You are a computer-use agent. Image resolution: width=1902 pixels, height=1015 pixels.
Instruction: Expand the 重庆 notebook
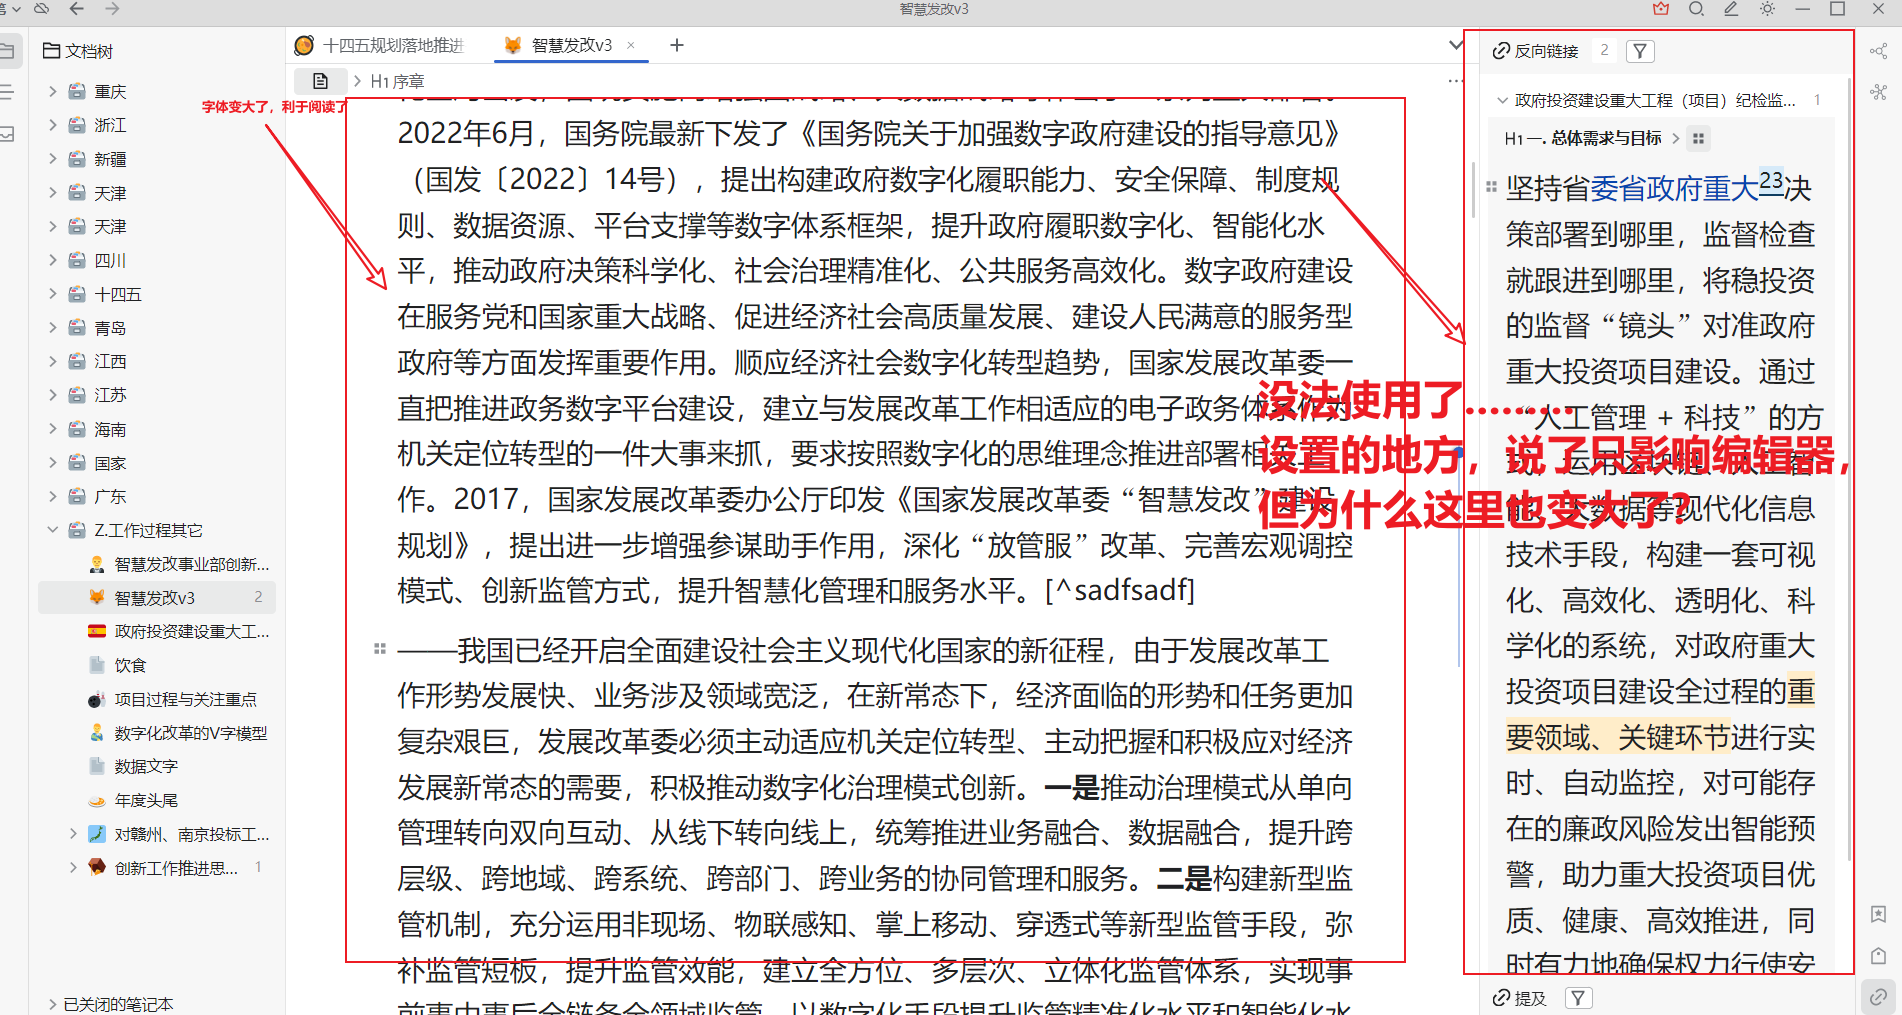[53, 91]
